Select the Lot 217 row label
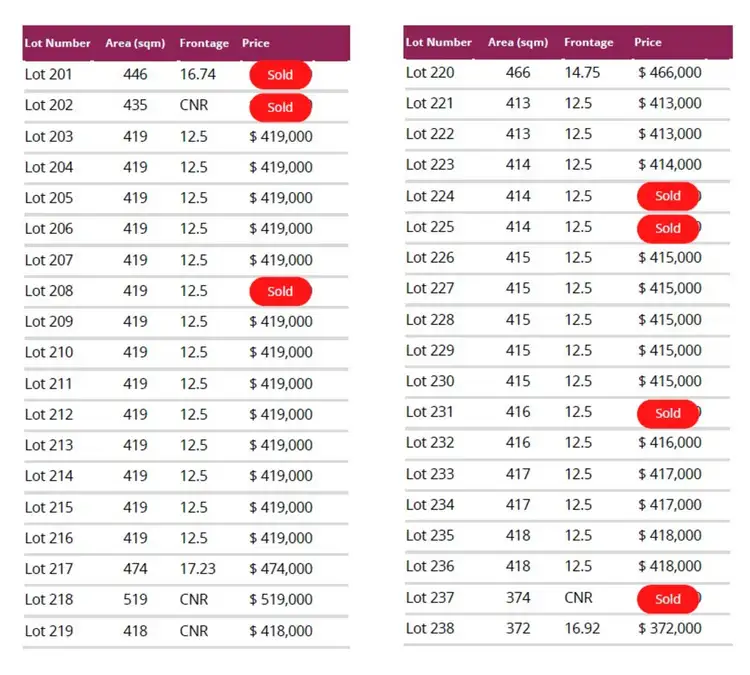The height and width of the screenshot is (675, 750). click(49, 569)
